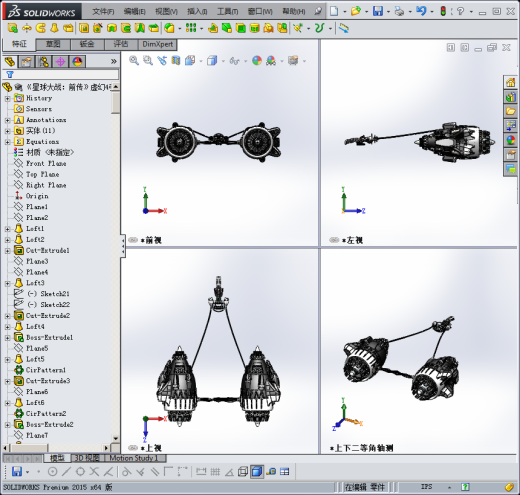Screen dimensions: 520x495
Task: Open the SolidWorks Resources home icon
Action: tap(510, 82)
